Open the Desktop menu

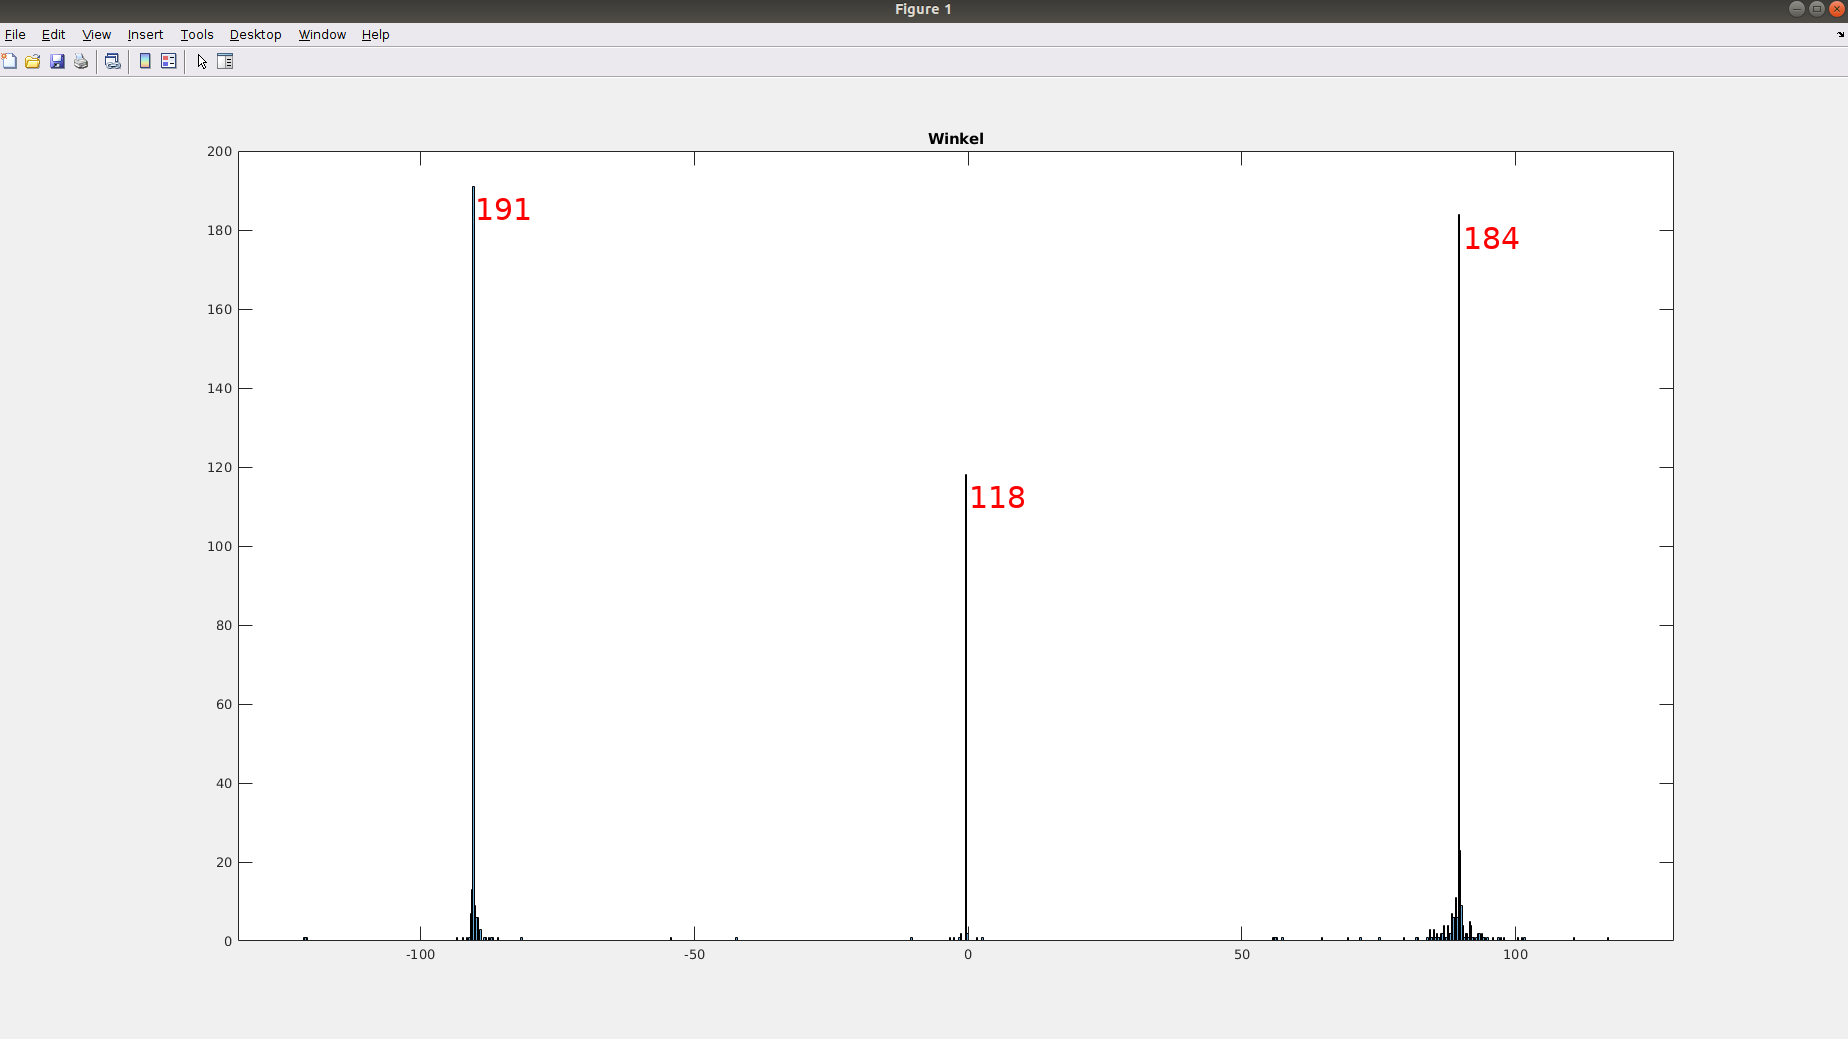click(255, 34)
